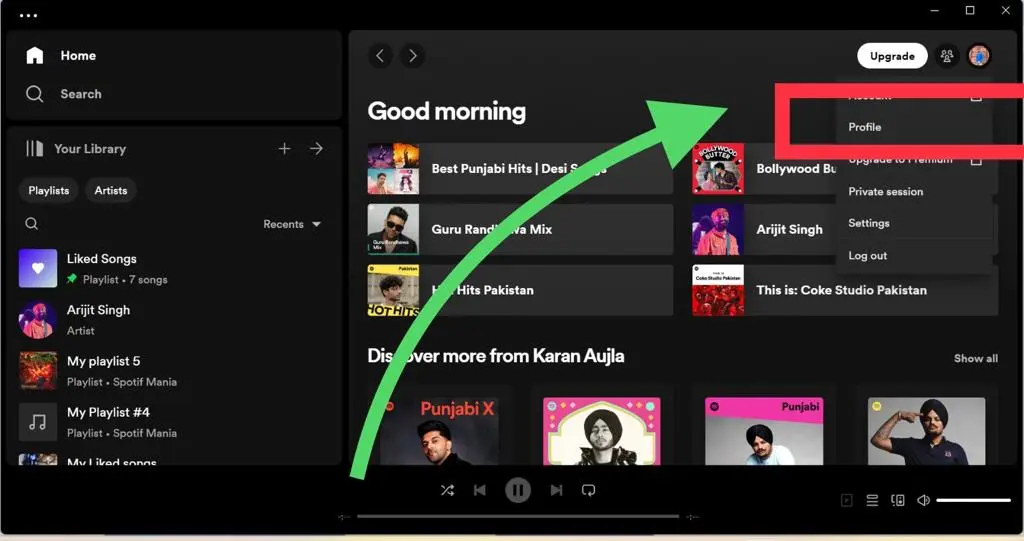The height and width of the screenshot is (541, 1024).
Task: Open Connect to a device icon
Action: [x=898, y=500]
